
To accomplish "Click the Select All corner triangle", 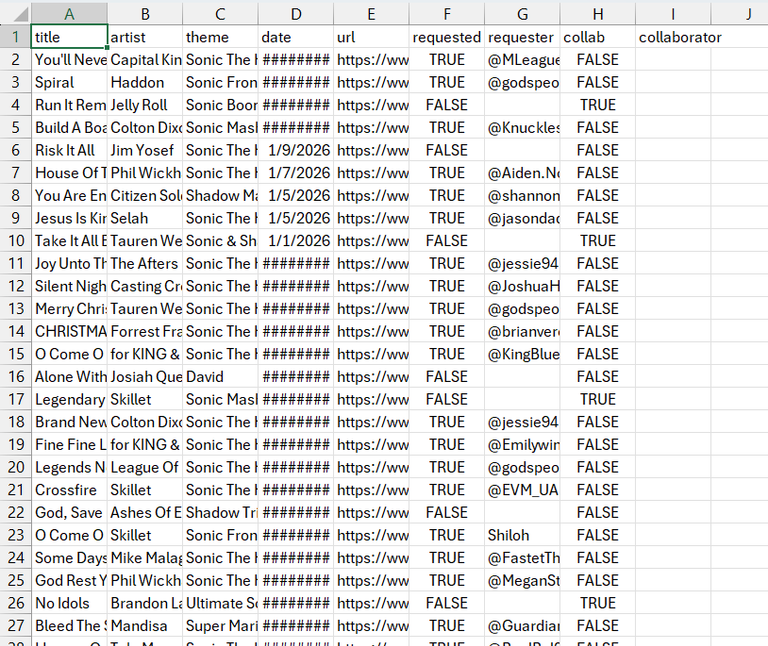I will point(21,14).
